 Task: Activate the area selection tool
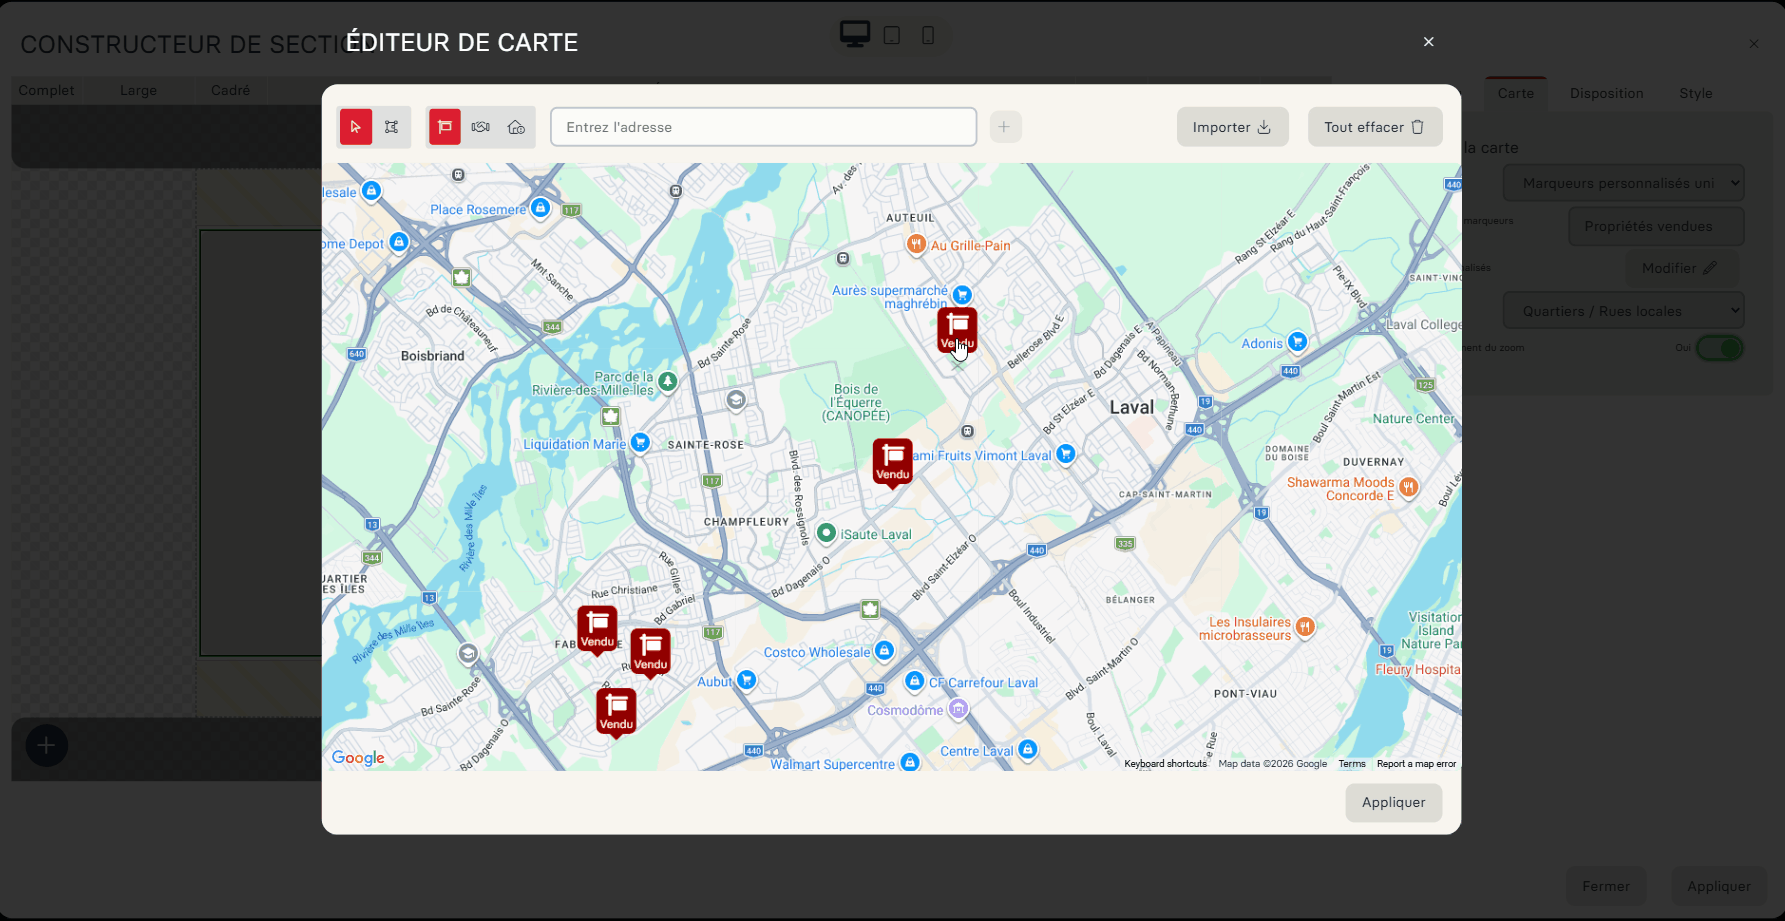coord(392,127)
